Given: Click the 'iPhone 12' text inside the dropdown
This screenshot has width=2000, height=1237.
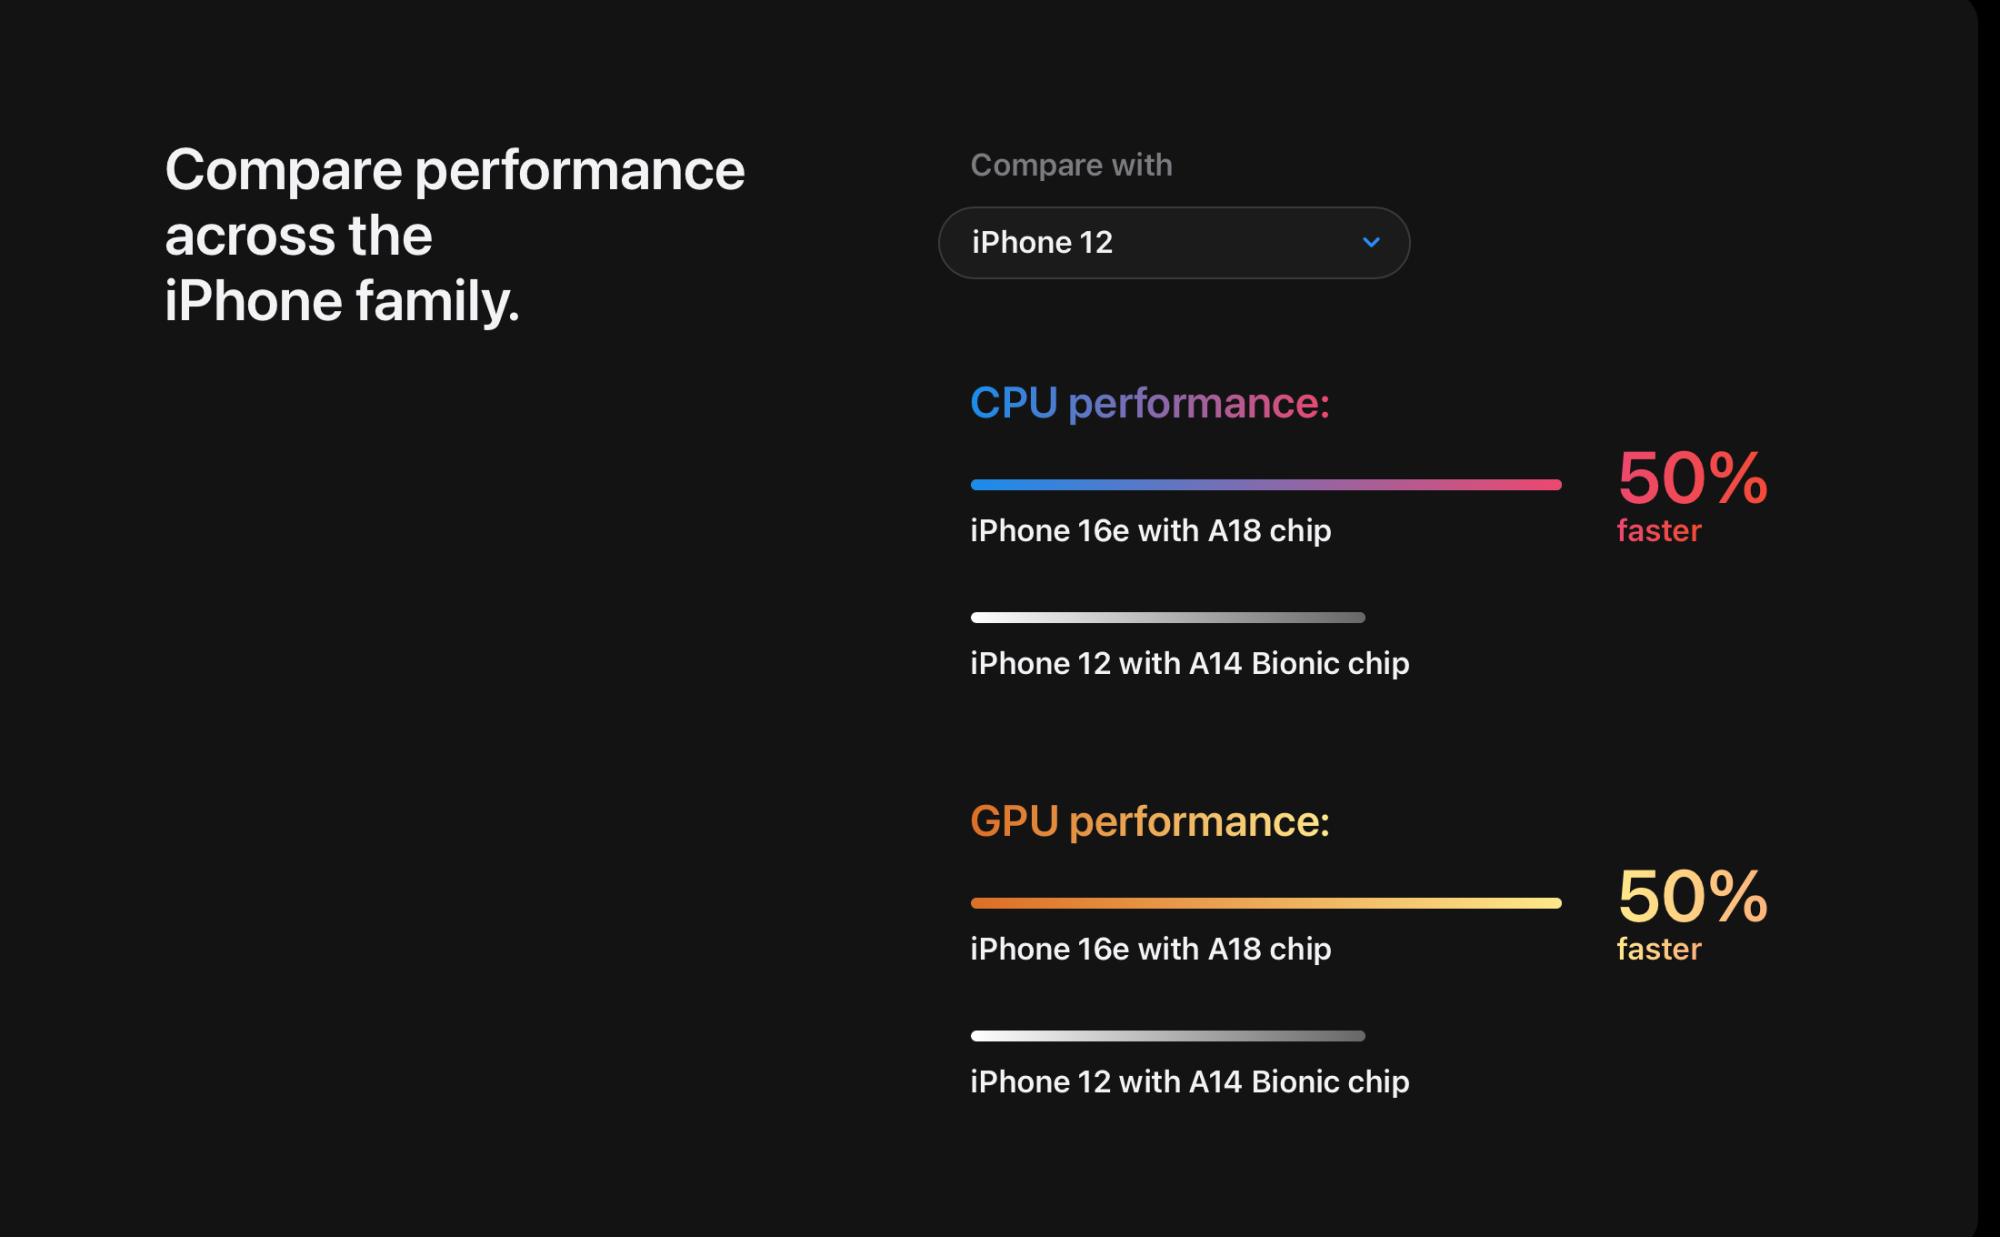Looking at the screenshot, I should [x=1042, y=243].
